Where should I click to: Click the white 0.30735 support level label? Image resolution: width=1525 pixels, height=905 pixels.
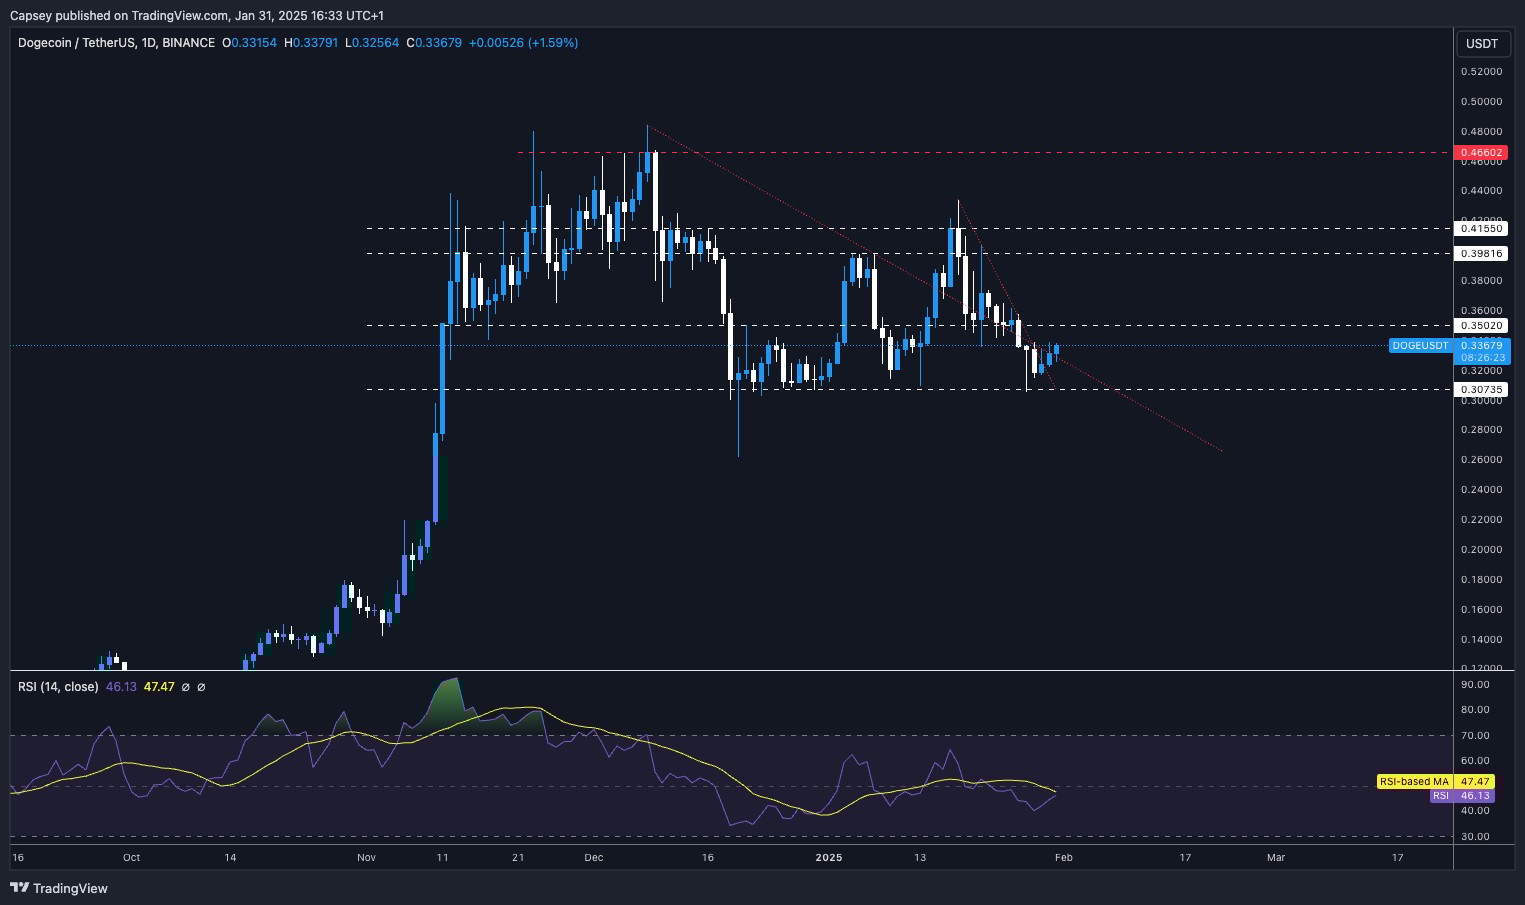(1481, 390)
